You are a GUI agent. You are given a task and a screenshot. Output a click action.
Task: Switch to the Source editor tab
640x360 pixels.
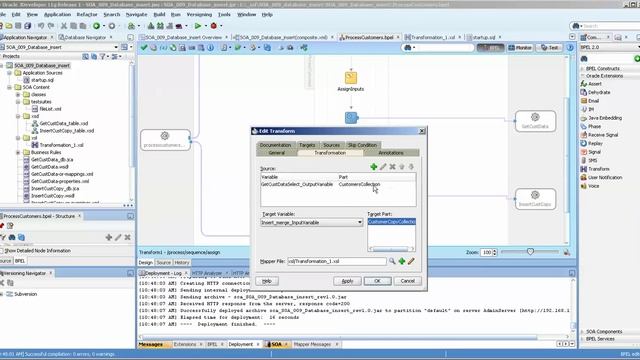click(x=163, y=262)
